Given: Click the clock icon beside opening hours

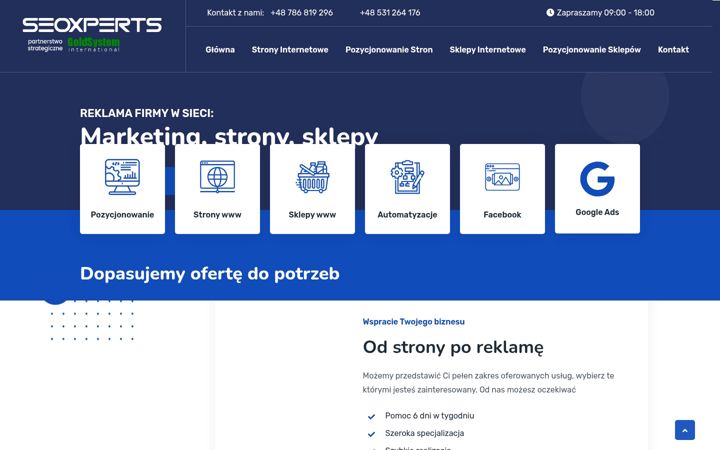Looking at the screenshot, I should [550, 12].
